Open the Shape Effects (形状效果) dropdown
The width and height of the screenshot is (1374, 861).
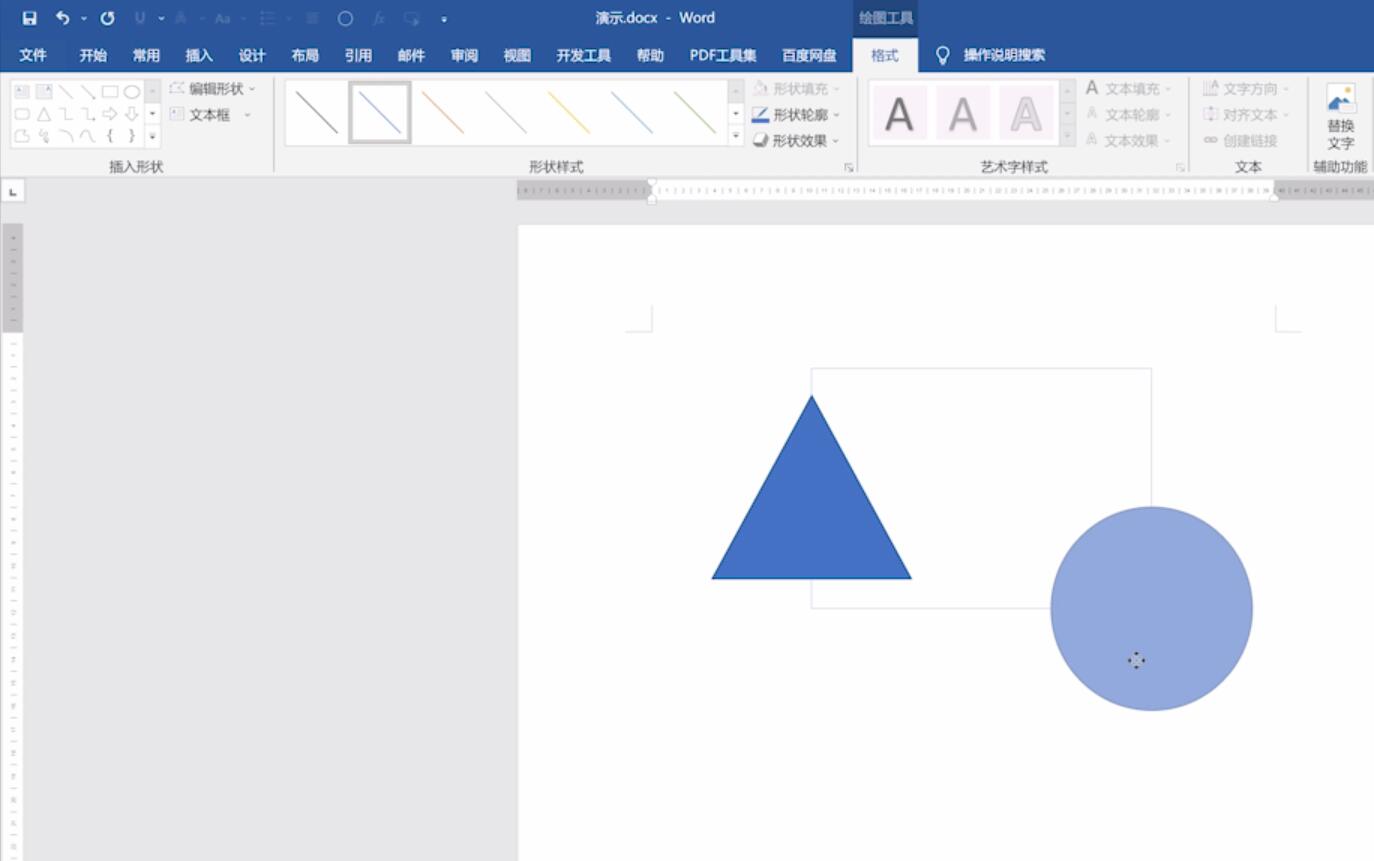797,141
